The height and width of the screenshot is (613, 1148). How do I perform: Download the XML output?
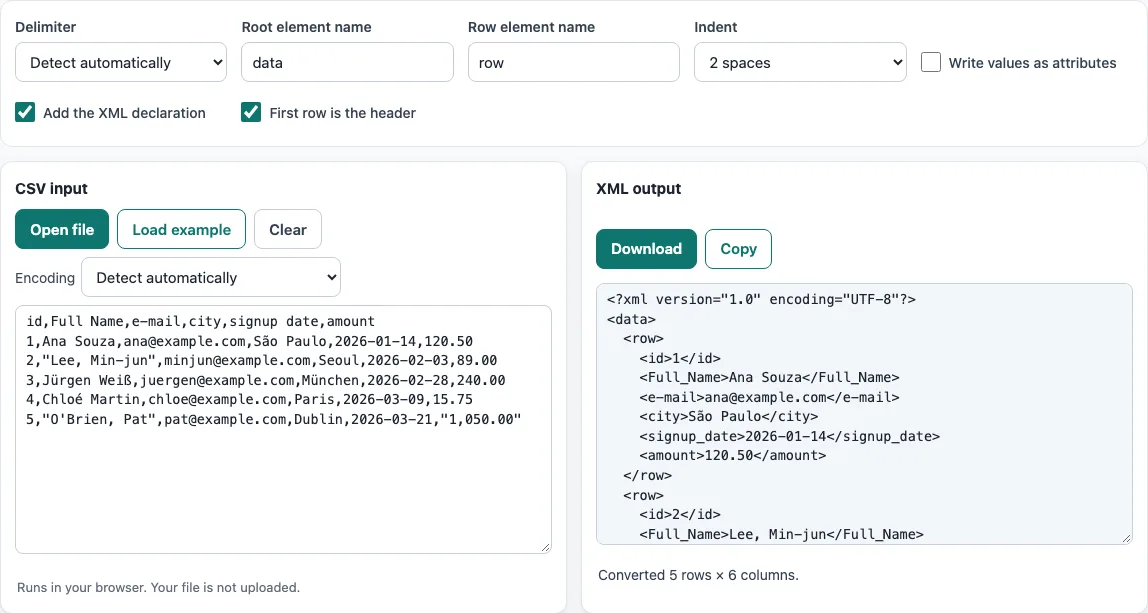click(646, 249)
